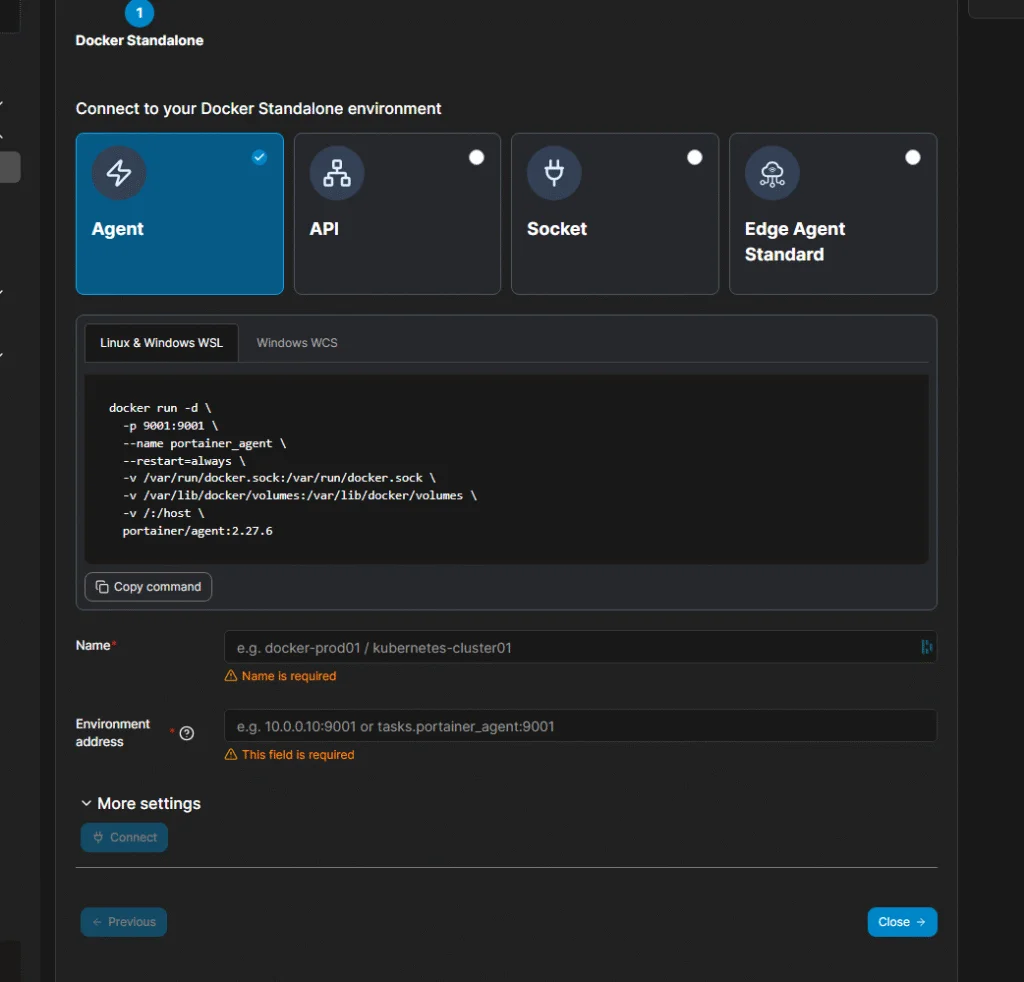This screenshot has width=1024, height=982.
Task: Click the password manager icon in Name field
Action: pos(926,647)
